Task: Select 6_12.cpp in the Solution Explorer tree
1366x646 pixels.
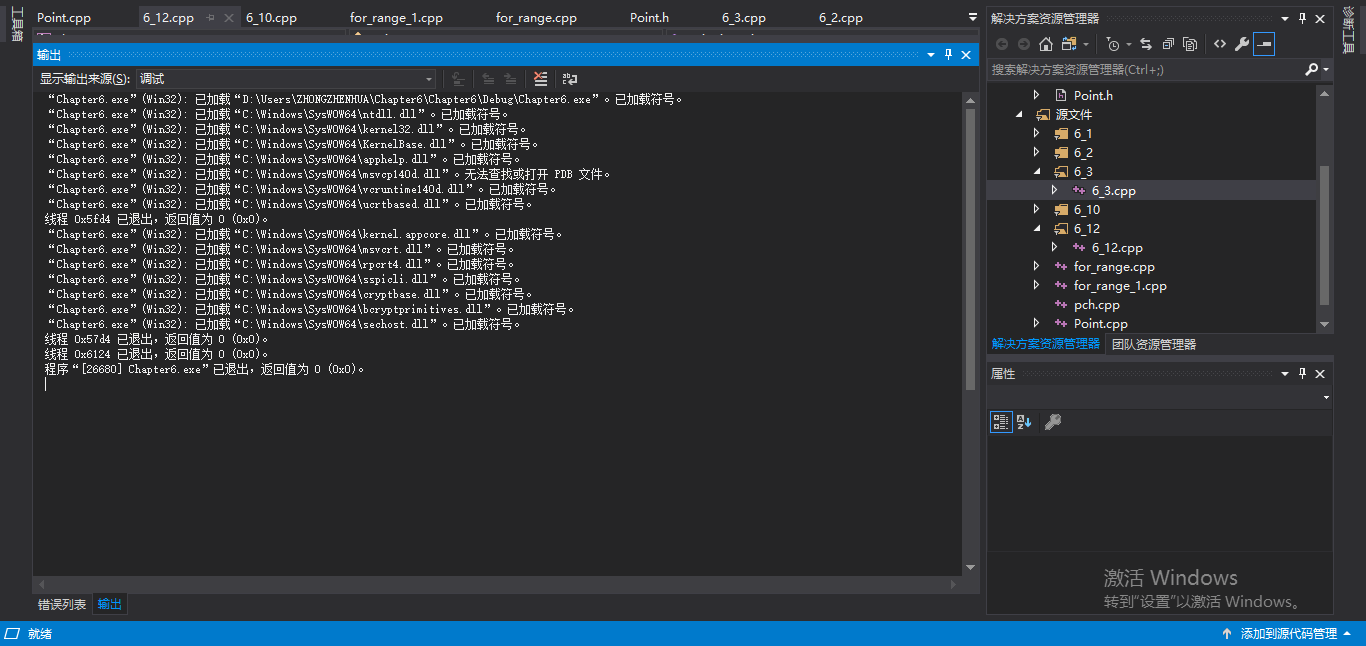Action: click(x=1117, y=247)
